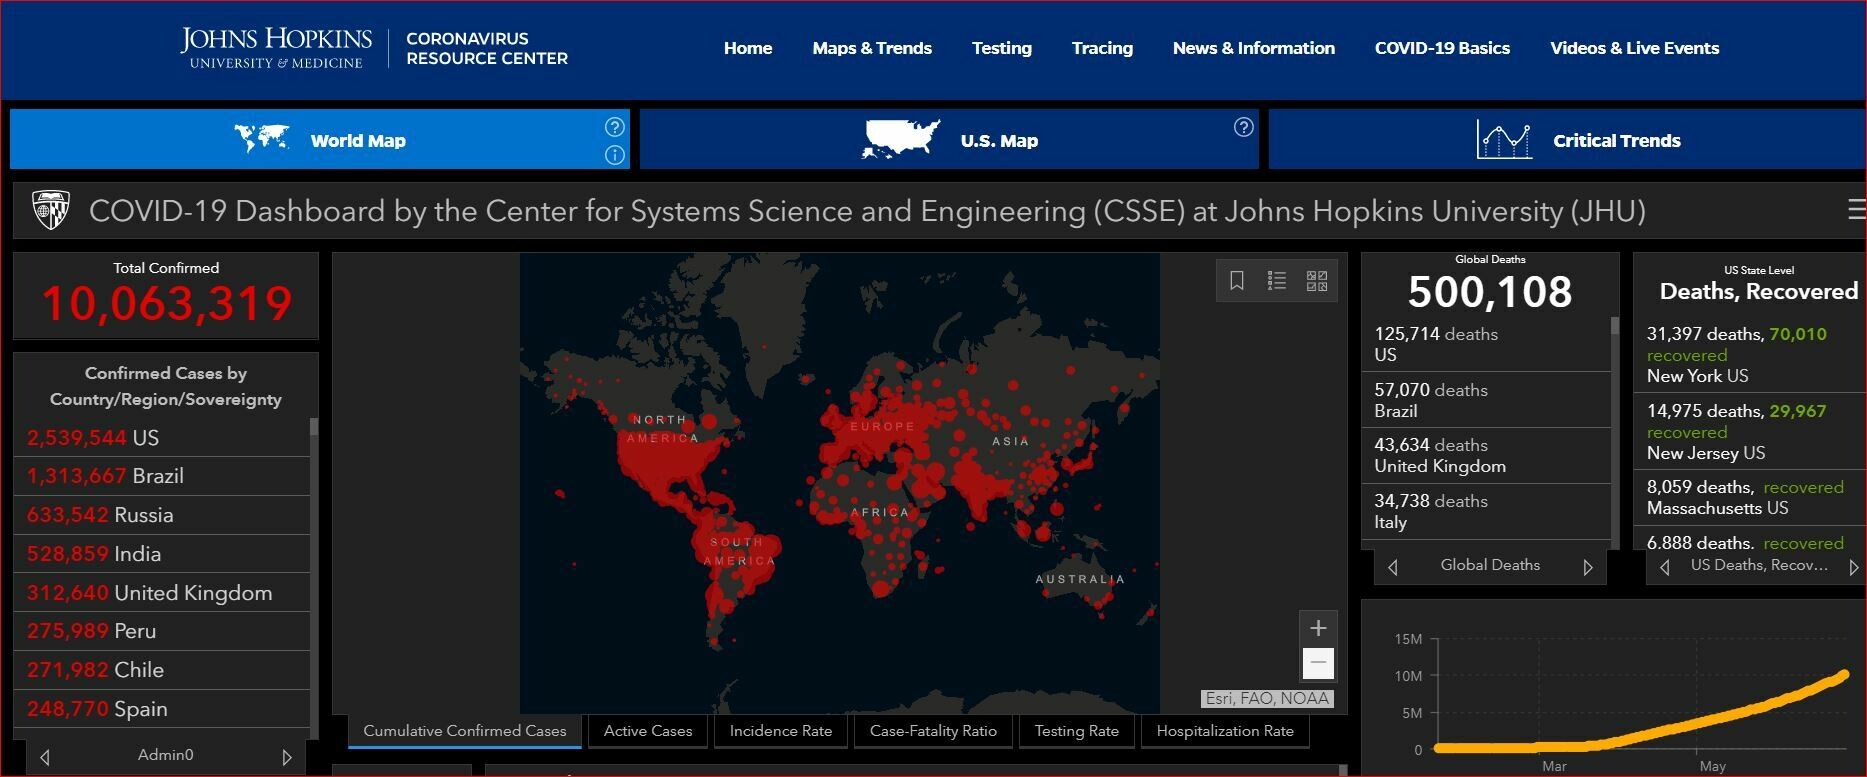Image resolution: width=1867 pixels, height=777 pixels.
Task: Click the Massachusetts US deaths entry
Action: pyautogui.click(x=1751, y=497)
